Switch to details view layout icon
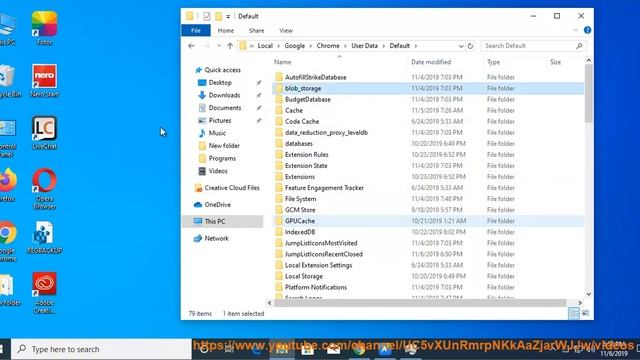 click(574, 313)
